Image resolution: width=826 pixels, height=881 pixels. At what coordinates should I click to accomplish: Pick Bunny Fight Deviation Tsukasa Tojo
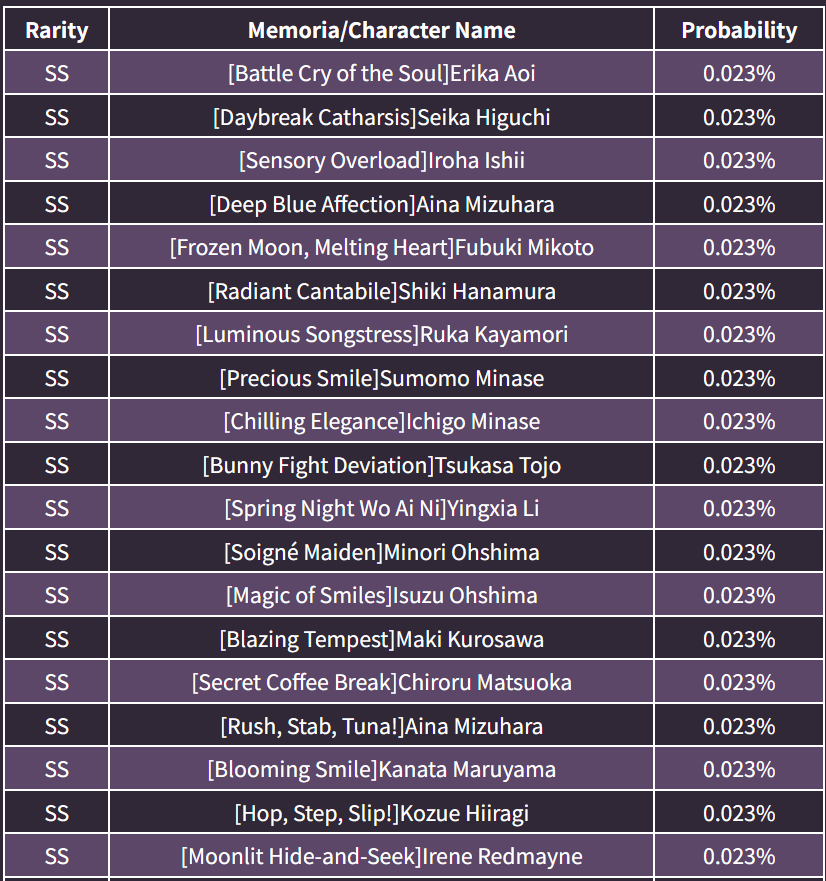[x=381, y=465]
